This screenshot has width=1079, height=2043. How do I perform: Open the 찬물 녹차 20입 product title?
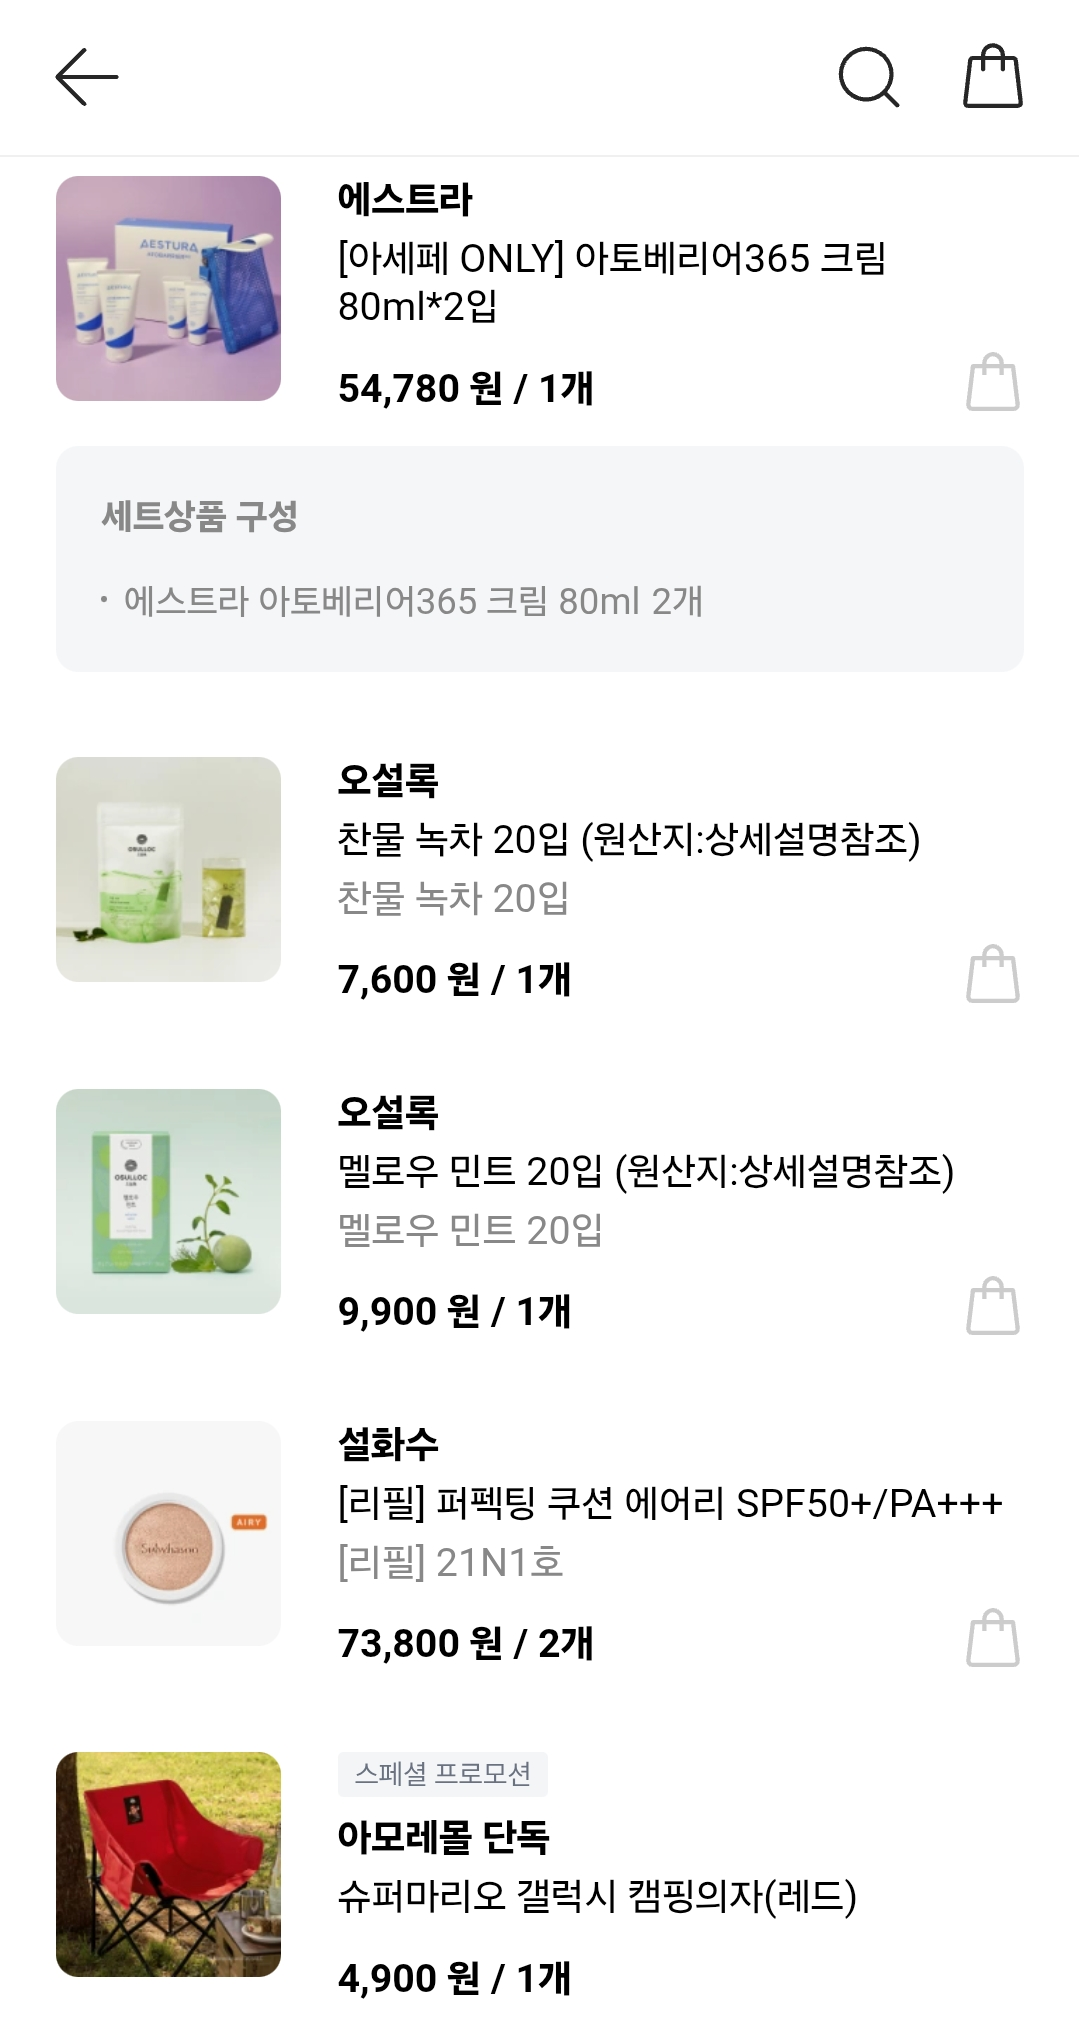[629, 839]
